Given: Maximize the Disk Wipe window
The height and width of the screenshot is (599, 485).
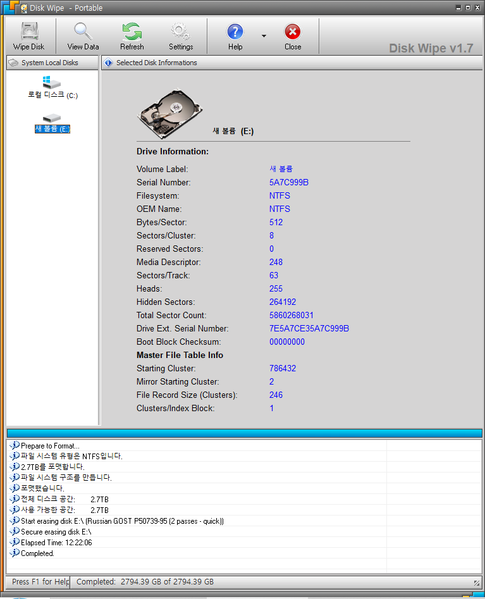Looking at the screenshot, I should (x=468, y=8).
